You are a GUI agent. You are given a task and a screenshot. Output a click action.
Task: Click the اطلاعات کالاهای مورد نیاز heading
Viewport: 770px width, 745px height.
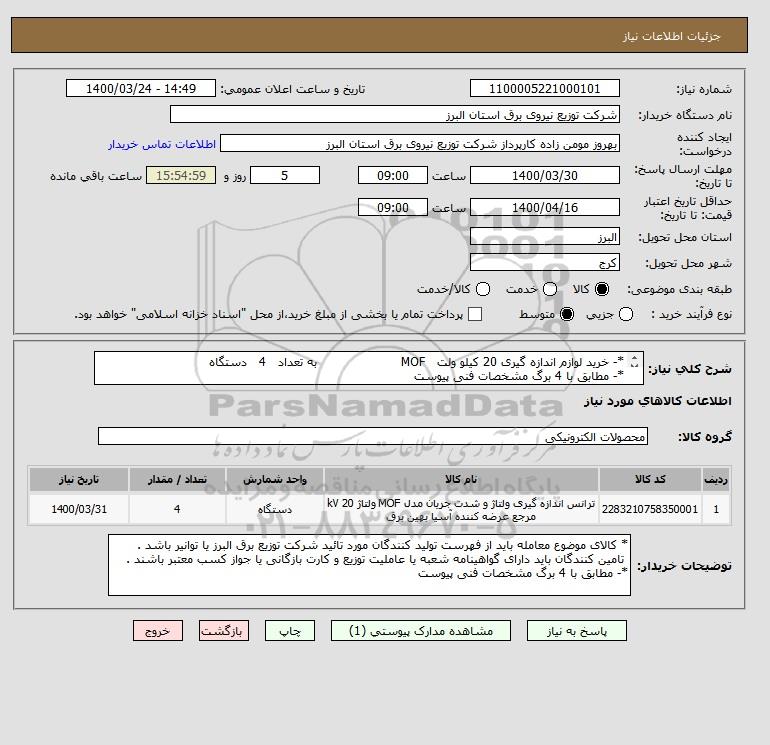[x=658, y=401]
